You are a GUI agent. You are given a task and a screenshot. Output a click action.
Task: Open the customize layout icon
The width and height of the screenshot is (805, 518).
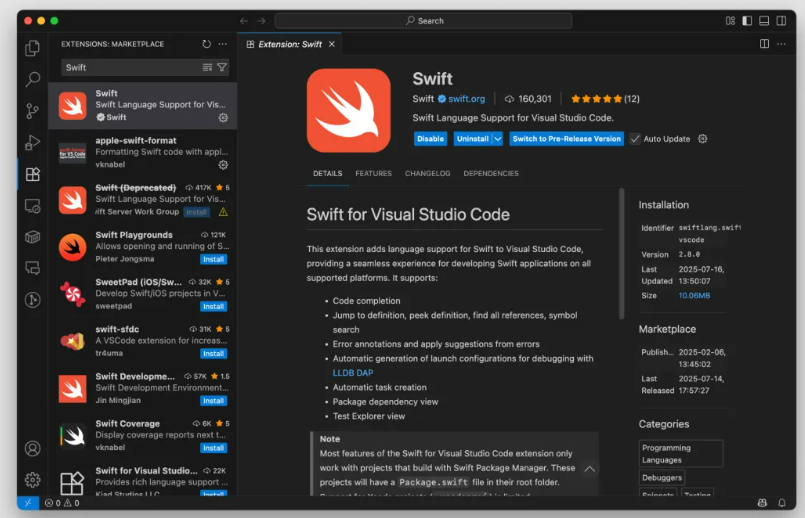(730, 21)
